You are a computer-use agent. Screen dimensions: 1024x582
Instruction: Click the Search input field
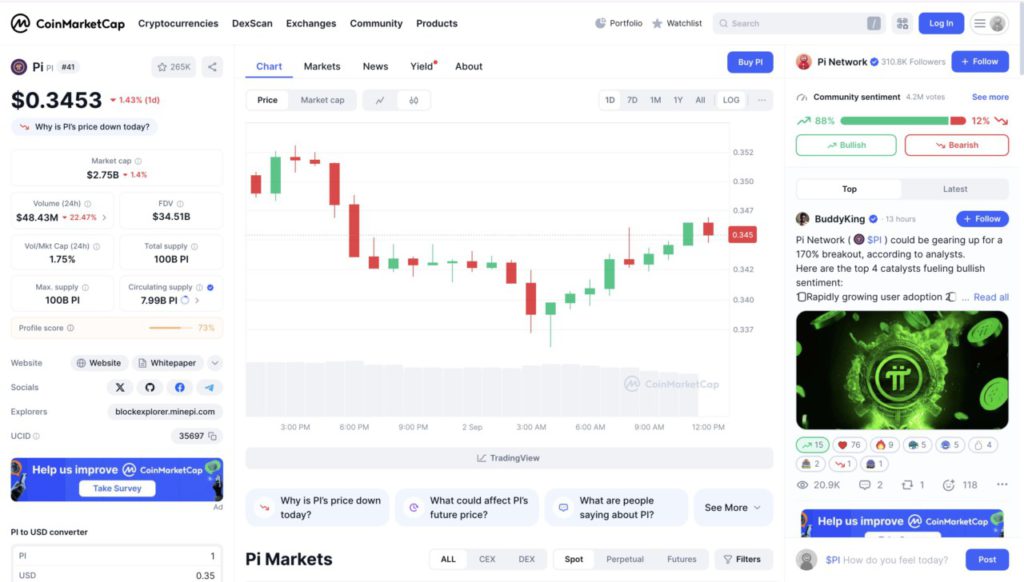790,23
